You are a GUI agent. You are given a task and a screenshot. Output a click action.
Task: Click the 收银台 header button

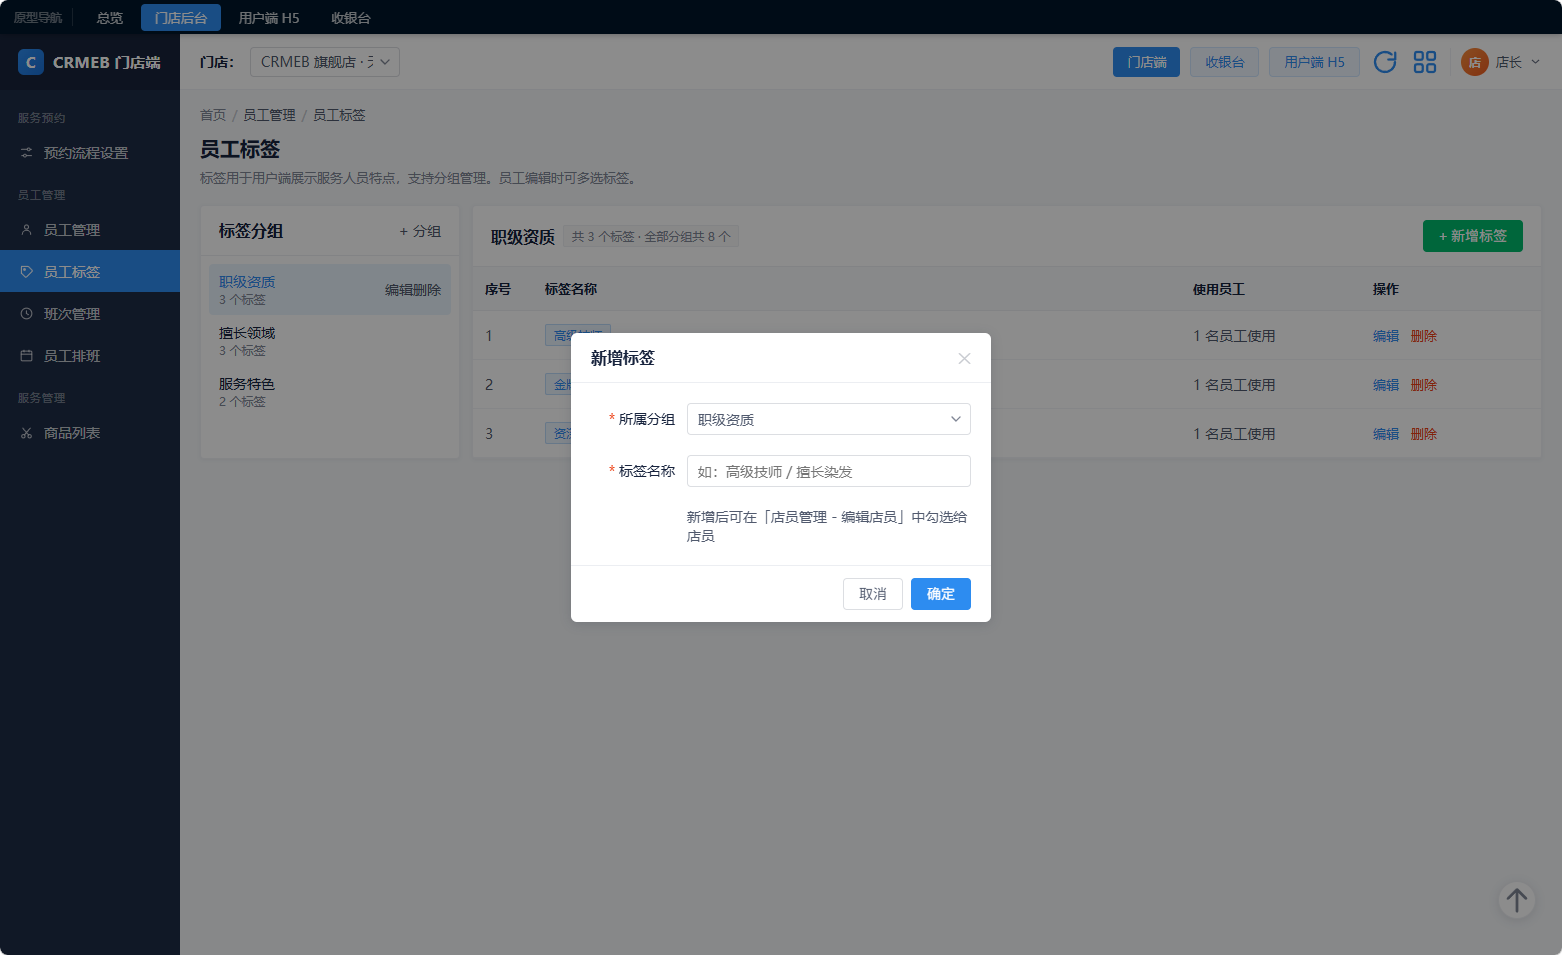[1225, 62]
